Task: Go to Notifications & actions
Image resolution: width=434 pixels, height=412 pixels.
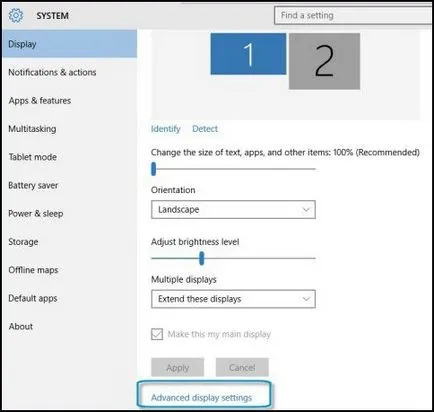Action: (52, 72)
